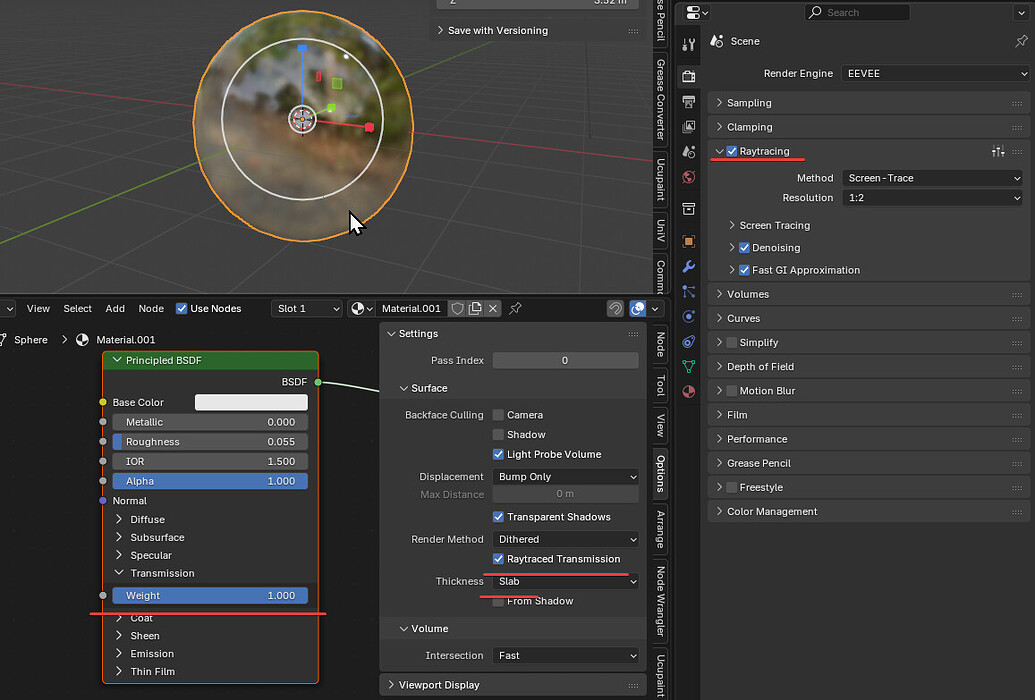Image resolution: width=1035 pixels, height=700 pixels.
Task: Duplicate Material.001 with the new material icon
Action: (475, 308)
